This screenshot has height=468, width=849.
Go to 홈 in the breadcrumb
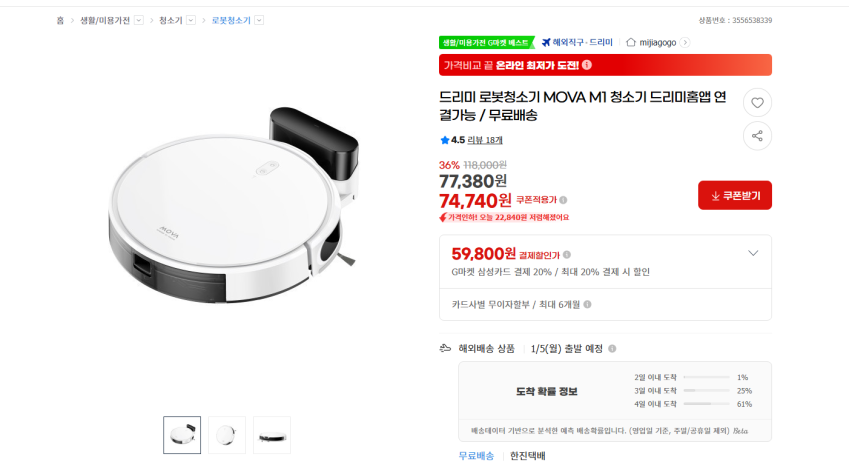60,20
